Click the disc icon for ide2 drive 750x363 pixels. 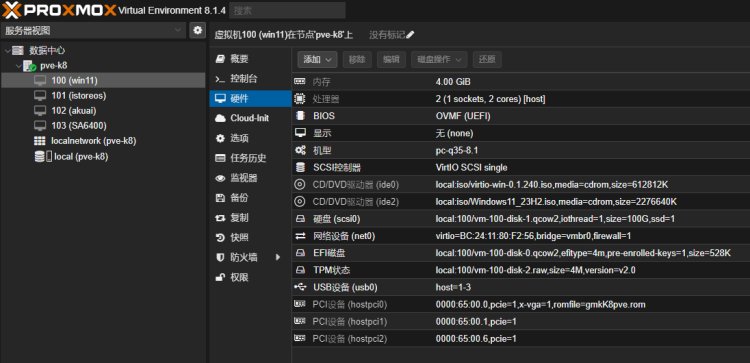[x=300, y=202]
